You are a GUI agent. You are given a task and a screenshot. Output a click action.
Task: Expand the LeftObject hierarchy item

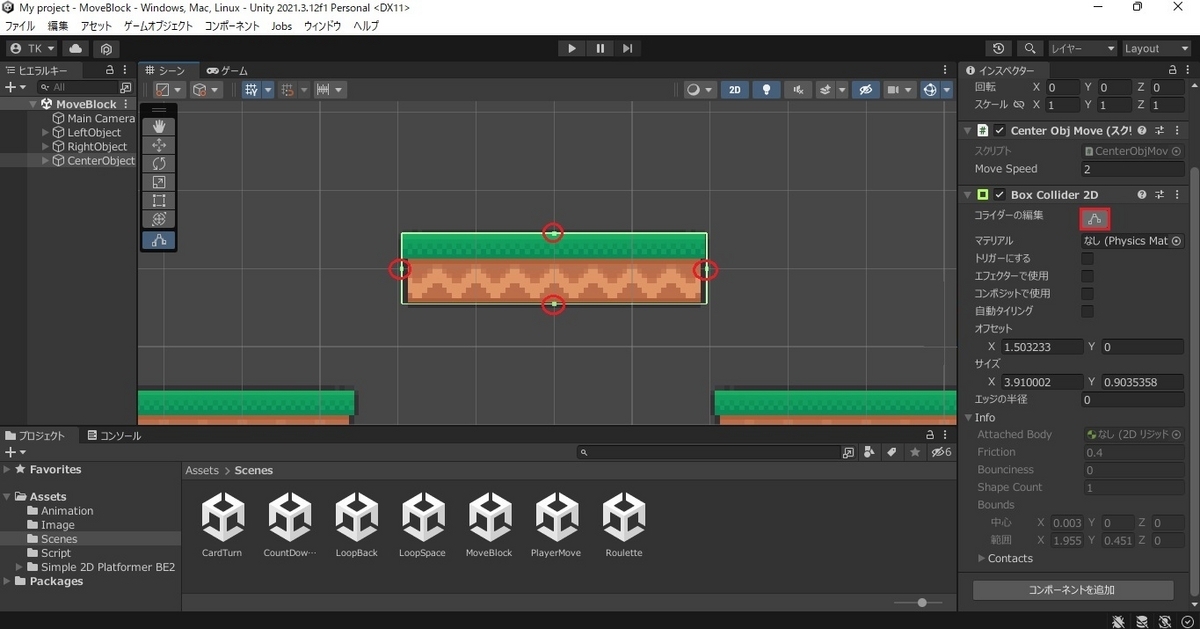click(46, 133)
